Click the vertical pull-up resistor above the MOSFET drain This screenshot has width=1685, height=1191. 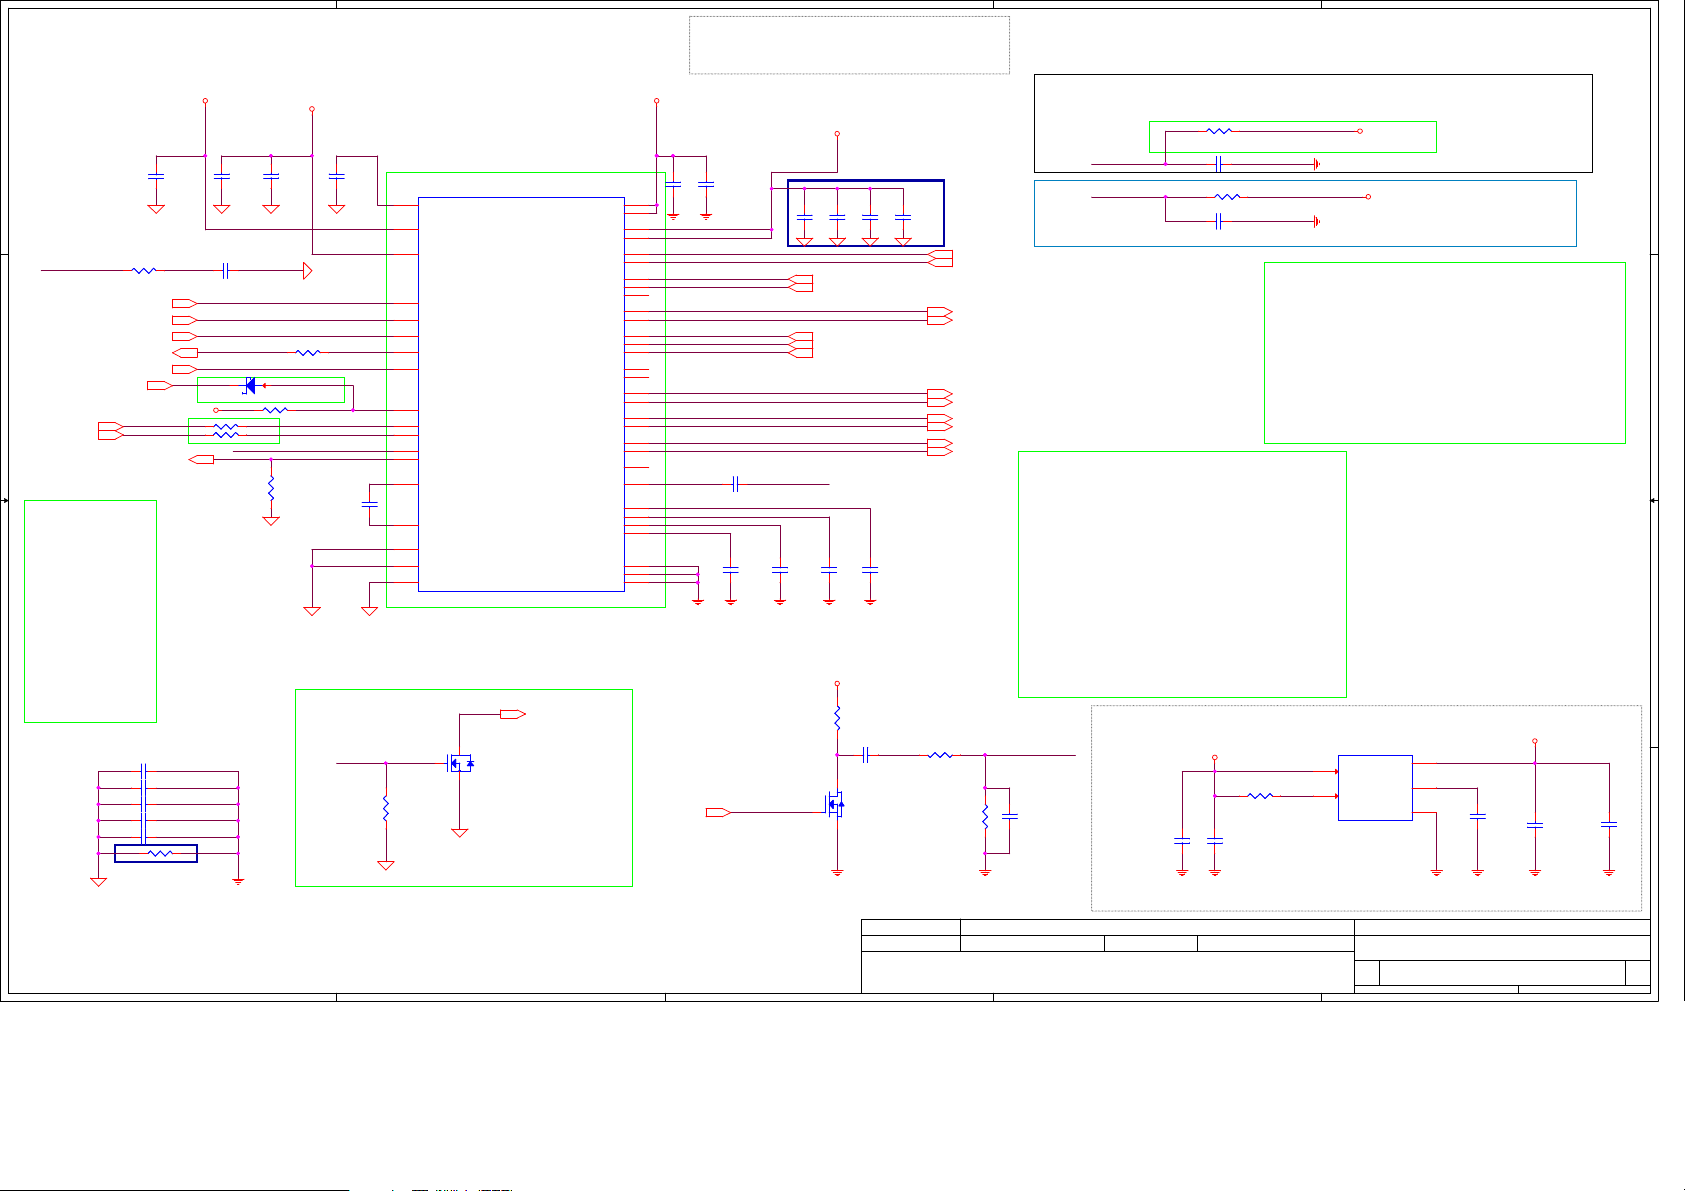pos(837,718)
